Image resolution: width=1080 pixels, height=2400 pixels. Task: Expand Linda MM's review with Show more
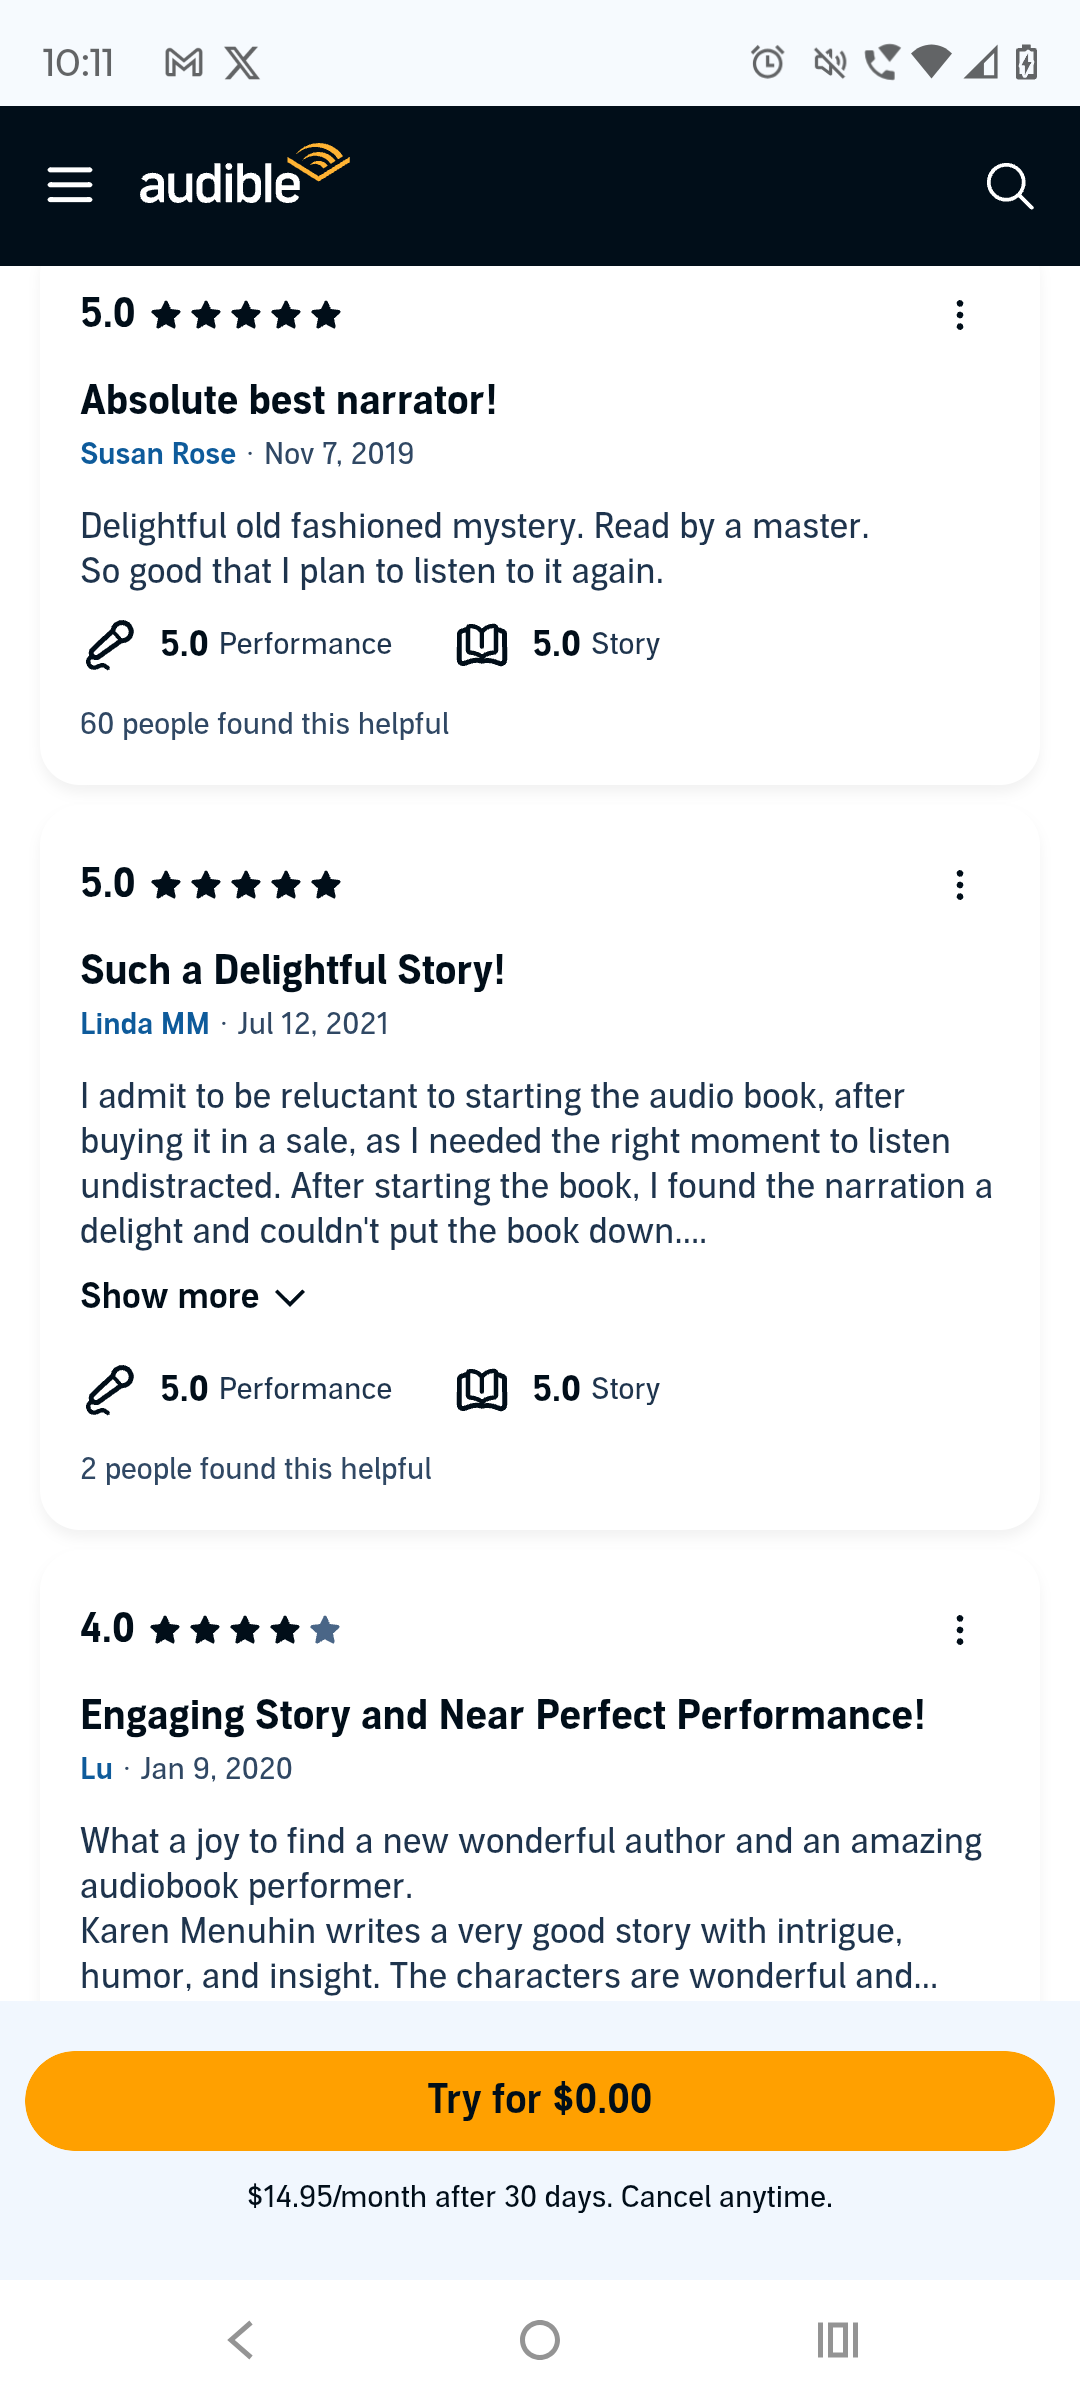170,1296
